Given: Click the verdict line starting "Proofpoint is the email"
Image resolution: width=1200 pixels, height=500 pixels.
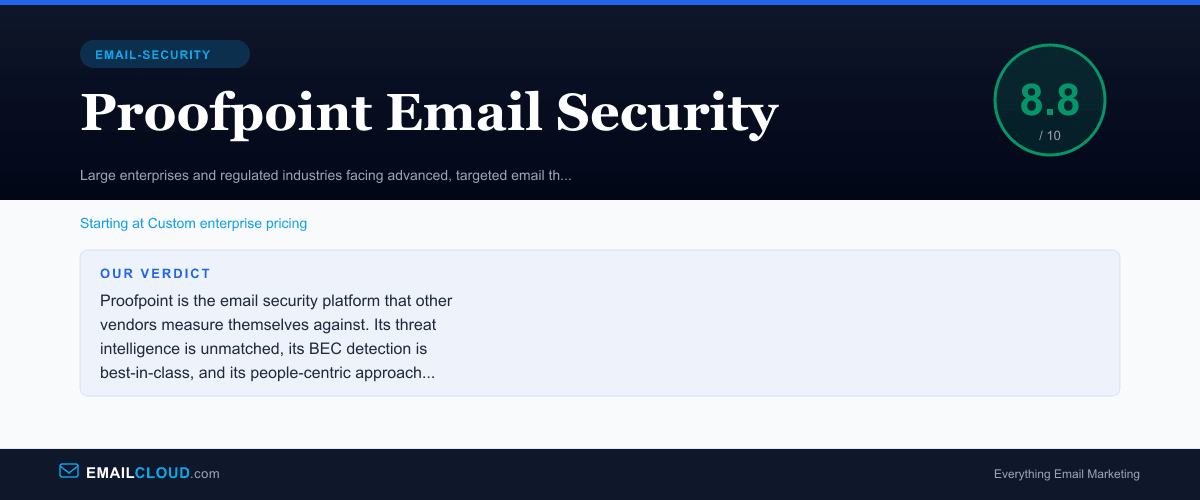Looking at the screenshot, I should click(276, 300).
